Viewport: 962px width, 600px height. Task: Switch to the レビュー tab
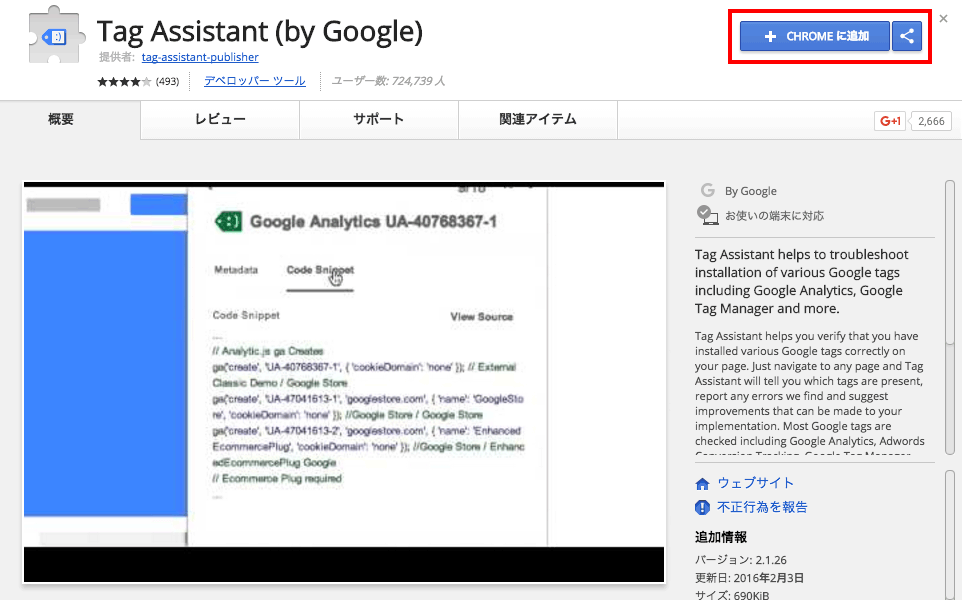pyautogui.click(x=220, y=119)
